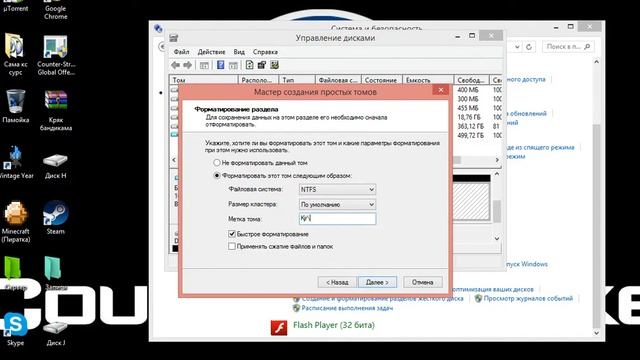Open the Диск H drive shortcut
The width and height of the screenshot is (640, 360).
pyautogui.click(x=56, y=166)
